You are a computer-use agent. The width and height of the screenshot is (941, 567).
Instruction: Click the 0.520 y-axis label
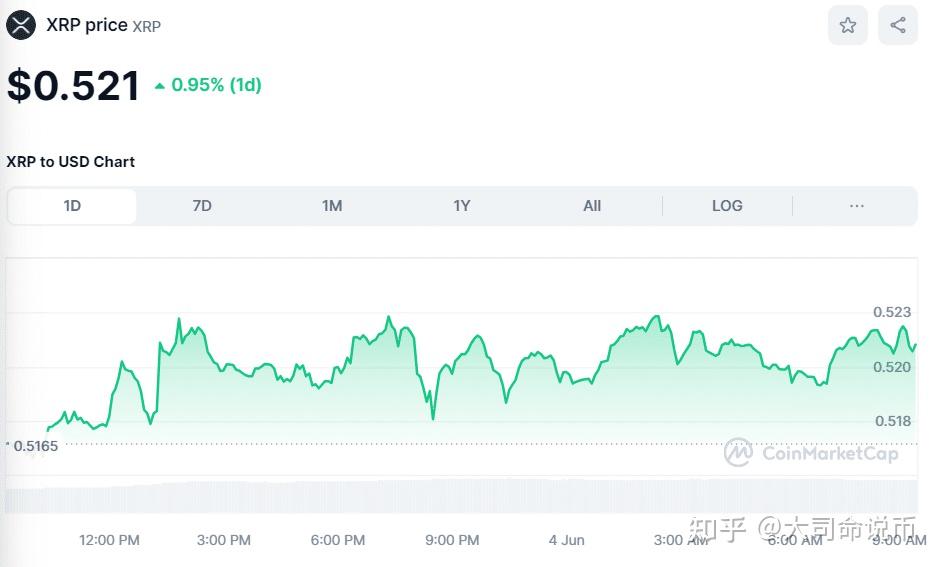point(892,367)
